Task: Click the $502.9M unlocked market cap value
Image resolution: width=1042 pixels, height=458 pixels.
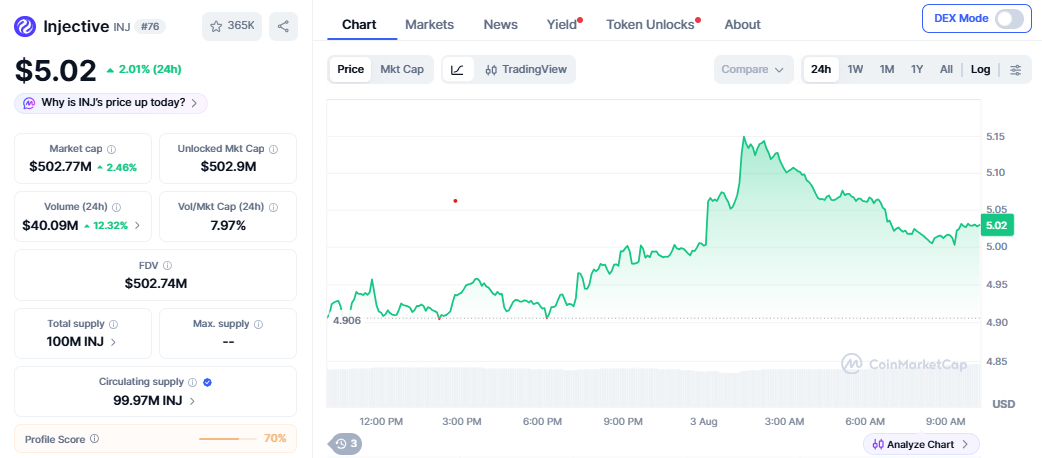Action: pyautogui.click(x=228, y=167)
